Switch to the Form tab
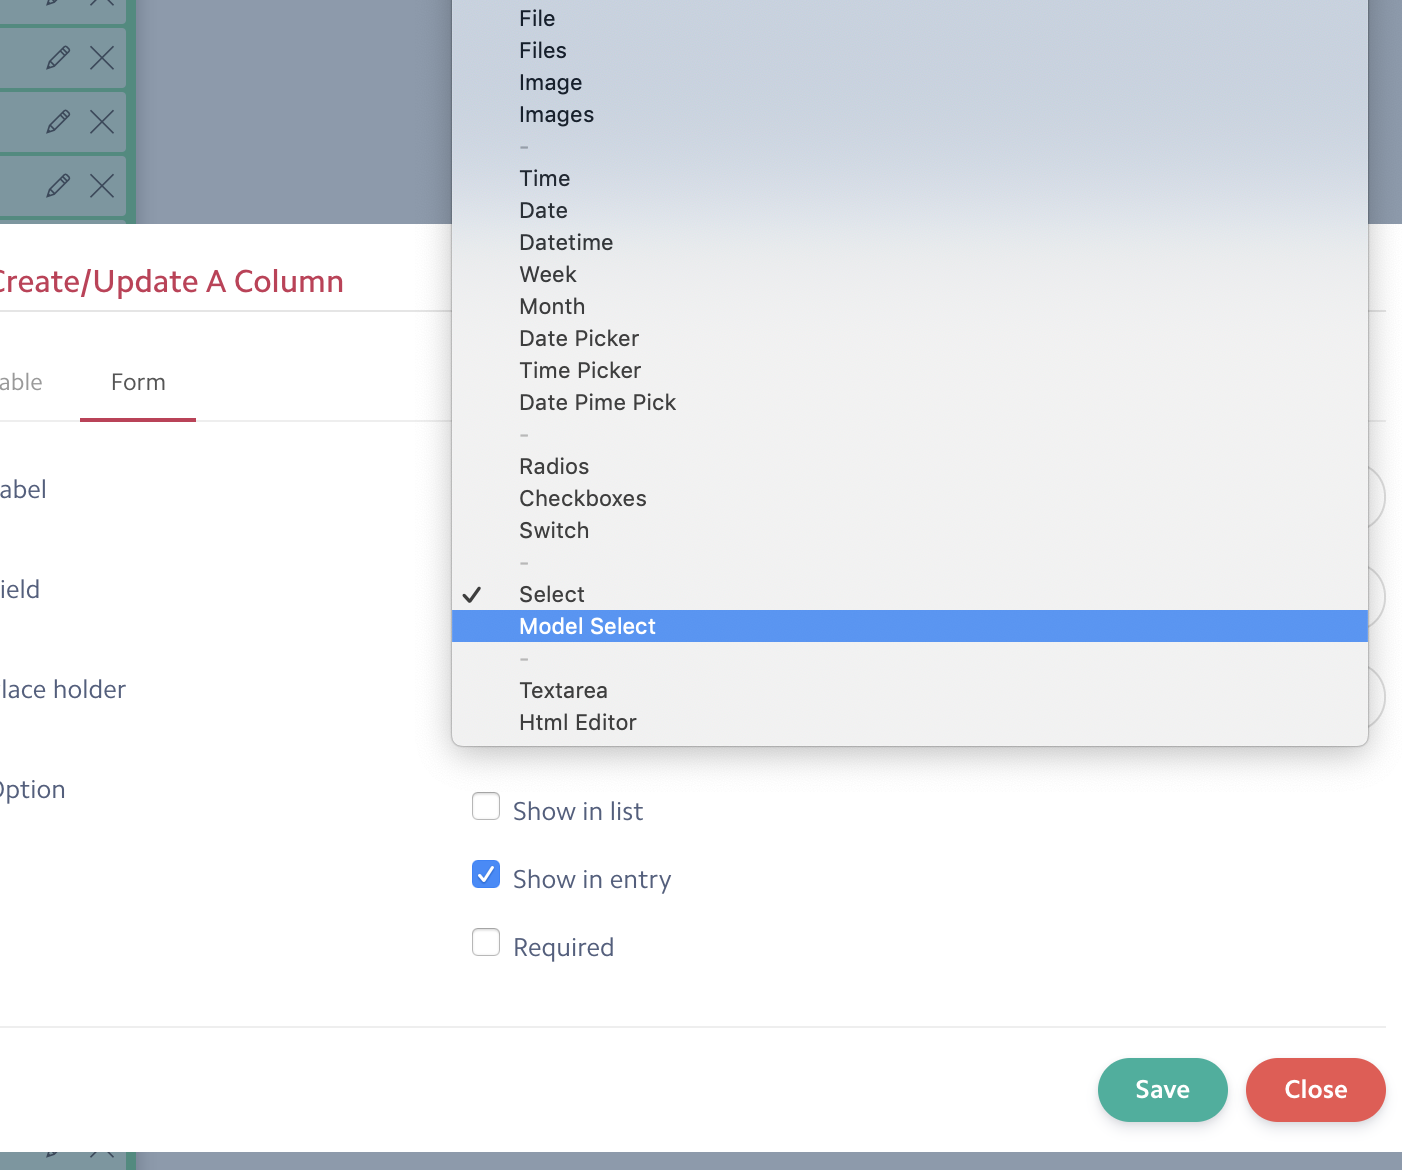Viewport: 1402px width, 1170px height. click(x=137, y=382)
